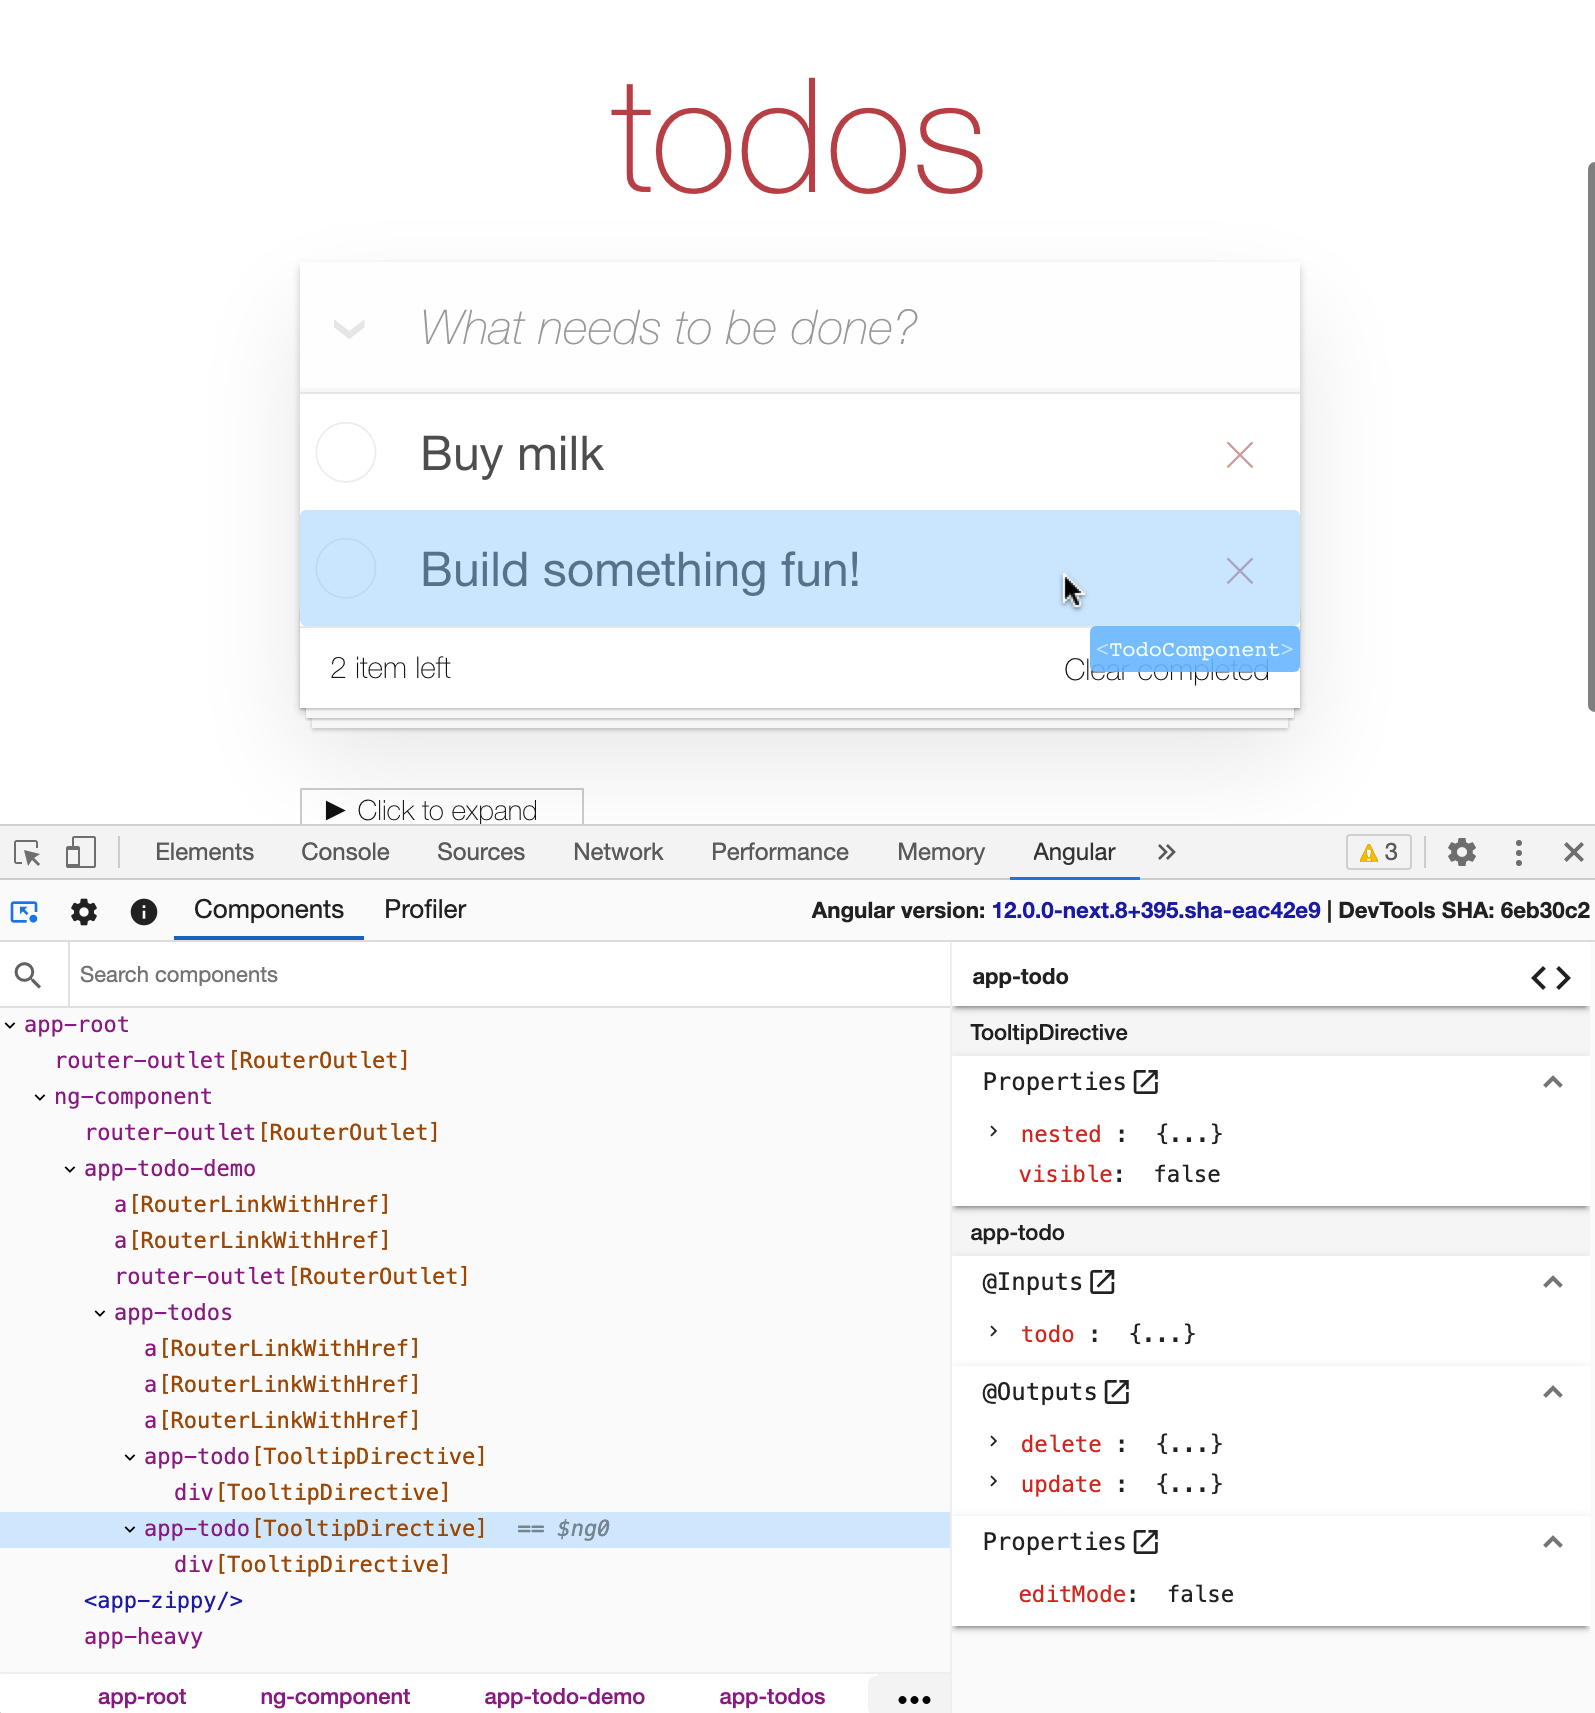Image resolution: width=1595 pixels, height=1713 pixels.
Task: Click app-todos in the breadcrumb bar
Action: click(771, 1697)
